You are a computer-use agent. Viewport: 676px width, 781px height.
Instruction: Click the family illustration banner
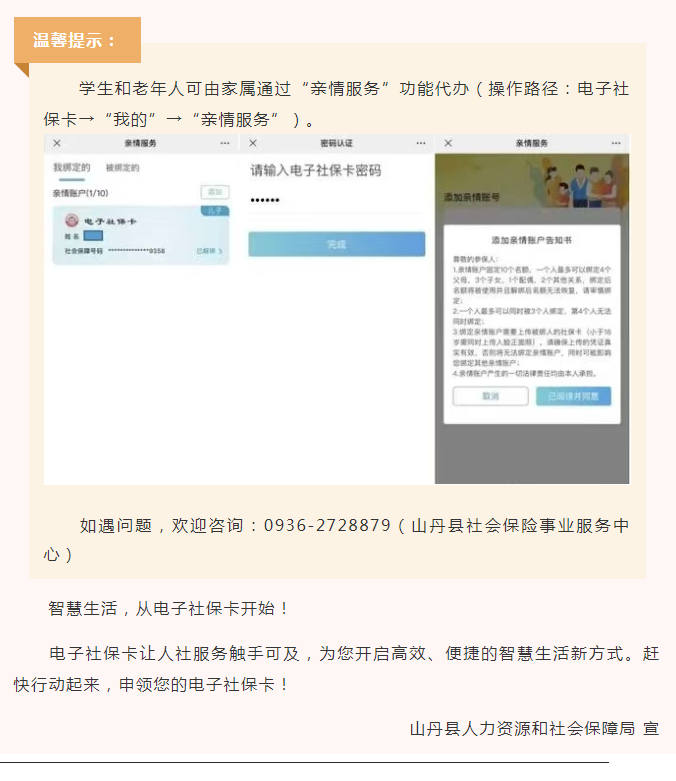(x=532, y=182)
